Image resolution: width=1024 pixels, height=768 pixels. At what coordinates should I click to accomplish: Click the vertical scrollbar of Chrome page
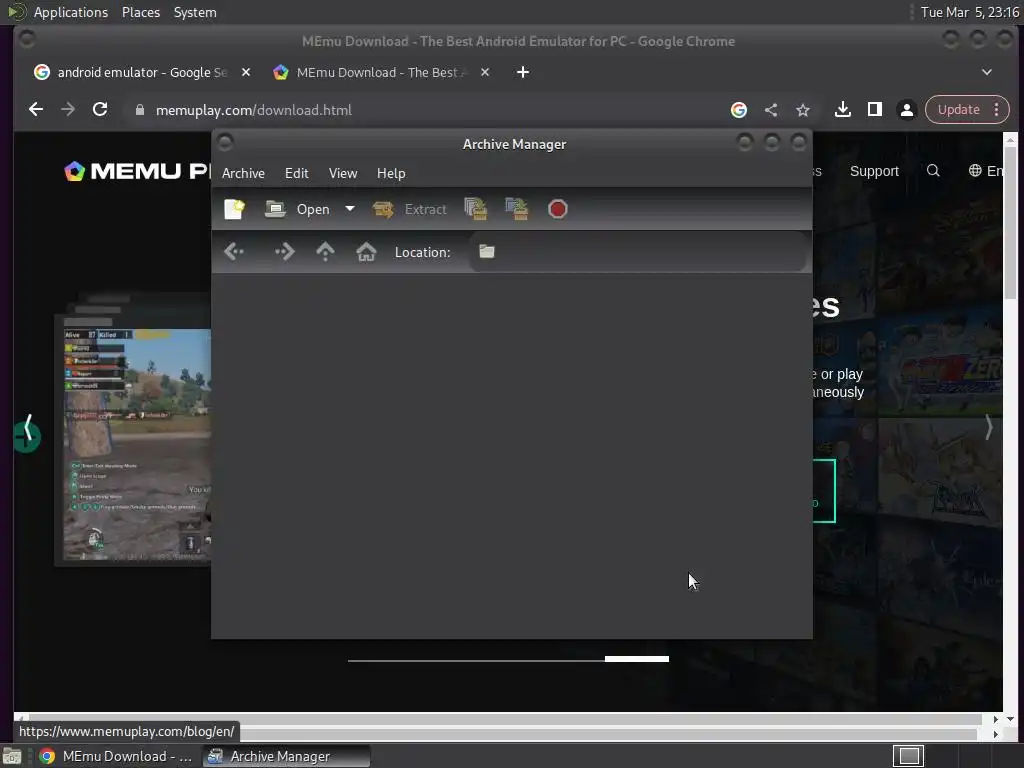tap(1010, 222)
